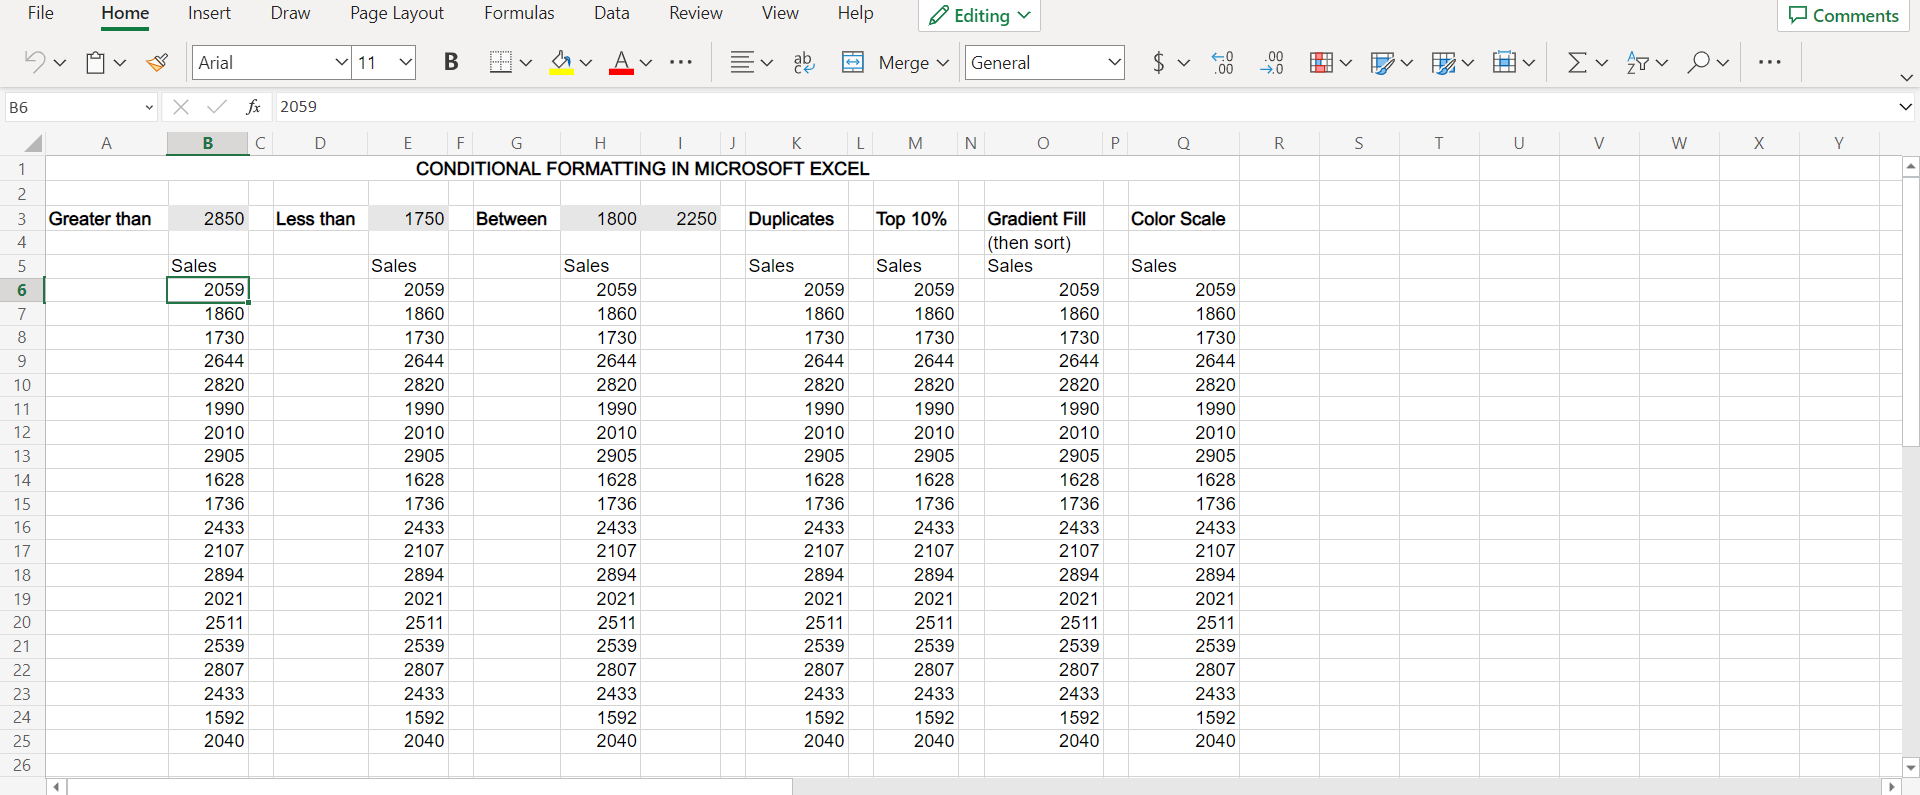The height and width of the screenshot is (795, 1920).
Task: Select the Less than value 1750 cell
Action: click(408, 219)
